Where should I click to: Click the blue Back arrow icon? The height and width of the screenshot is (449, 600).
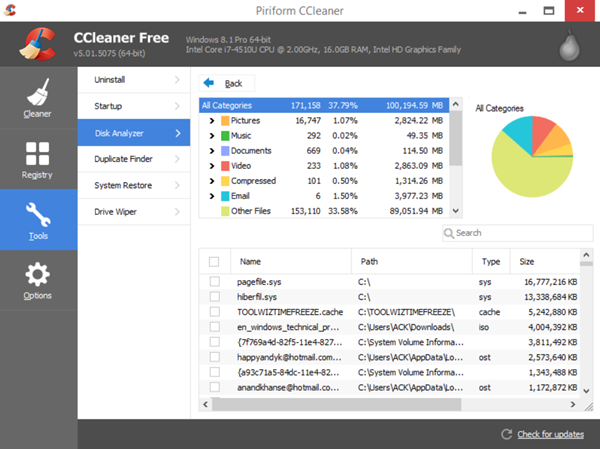(x=209, y=83)
